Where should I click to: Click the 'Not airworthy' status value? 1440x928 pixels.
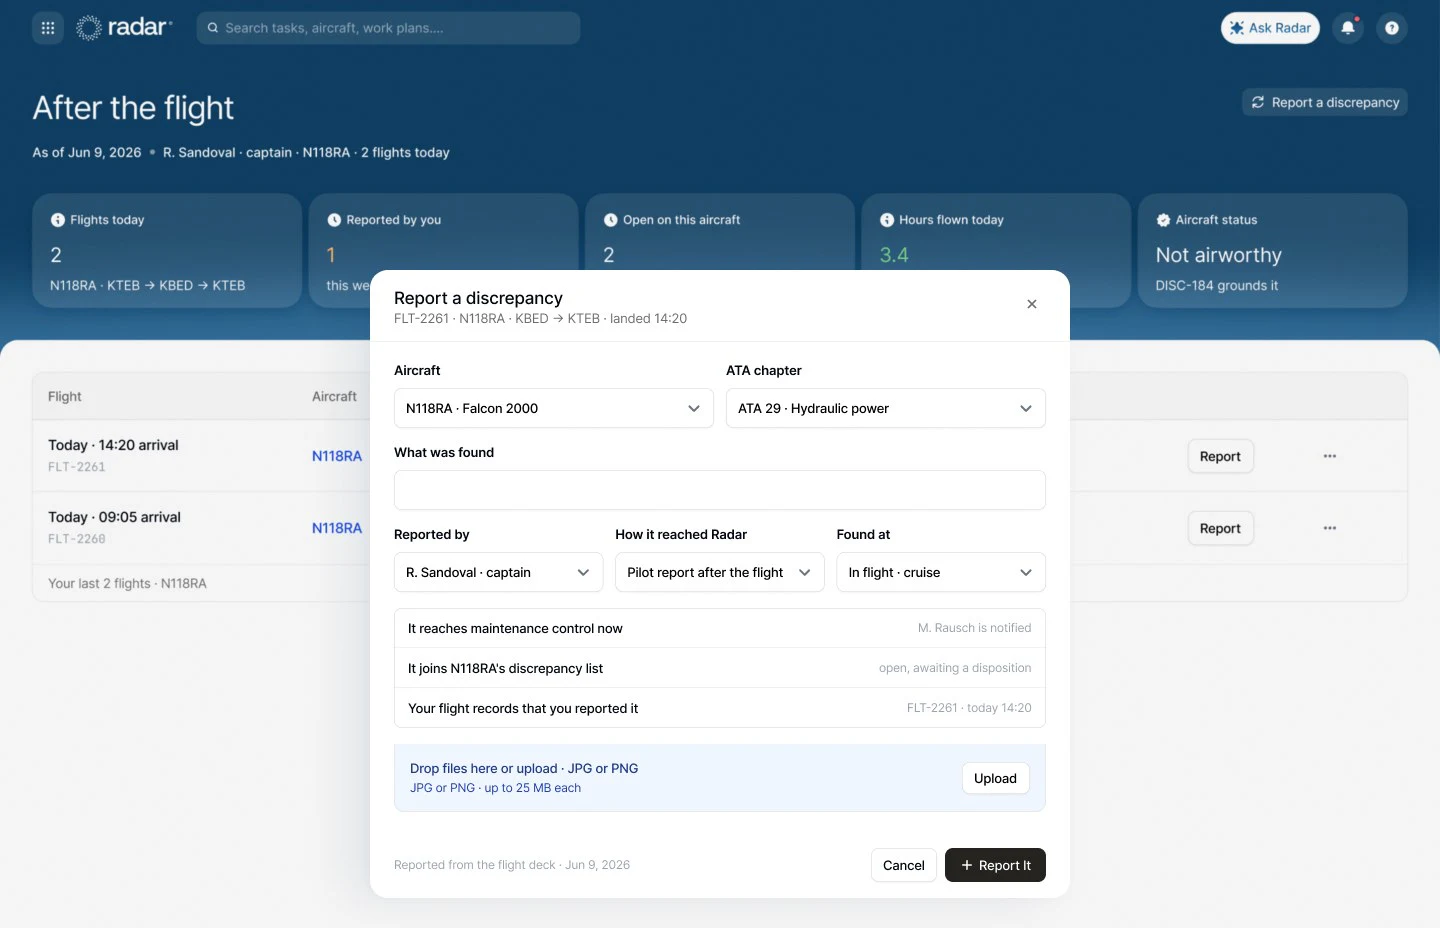coord(1219,255)
